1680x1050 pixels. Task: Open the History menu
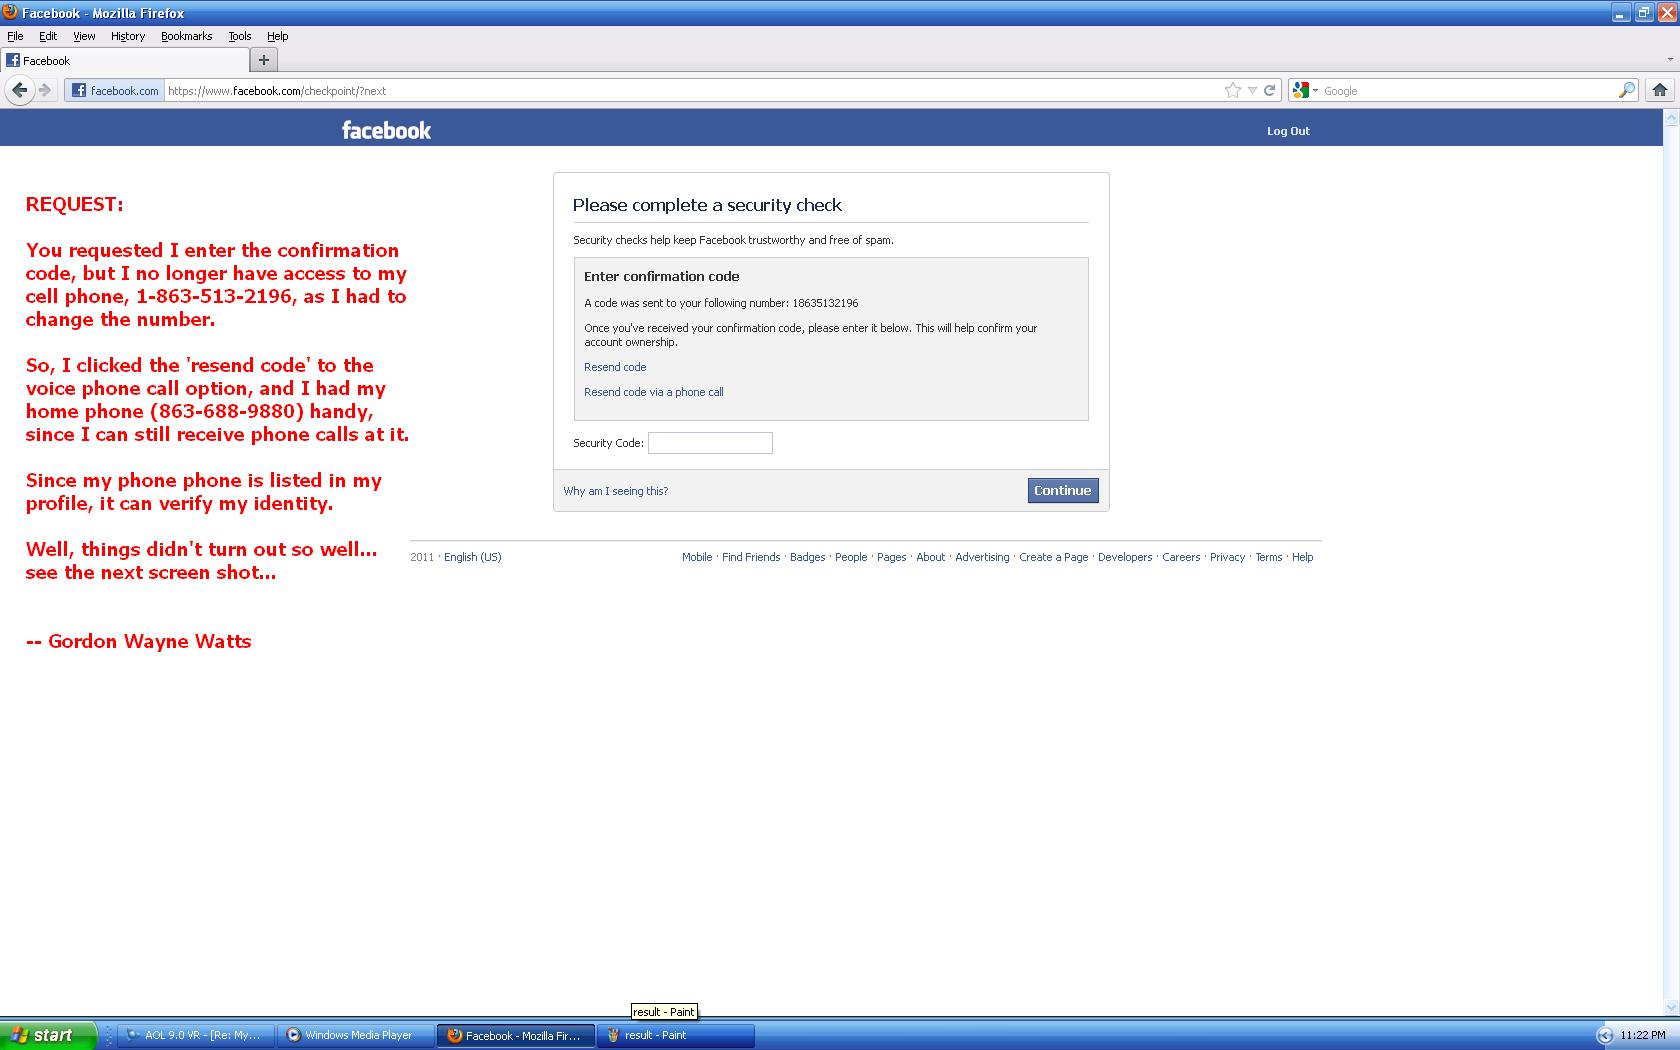(x=128, y=36)
